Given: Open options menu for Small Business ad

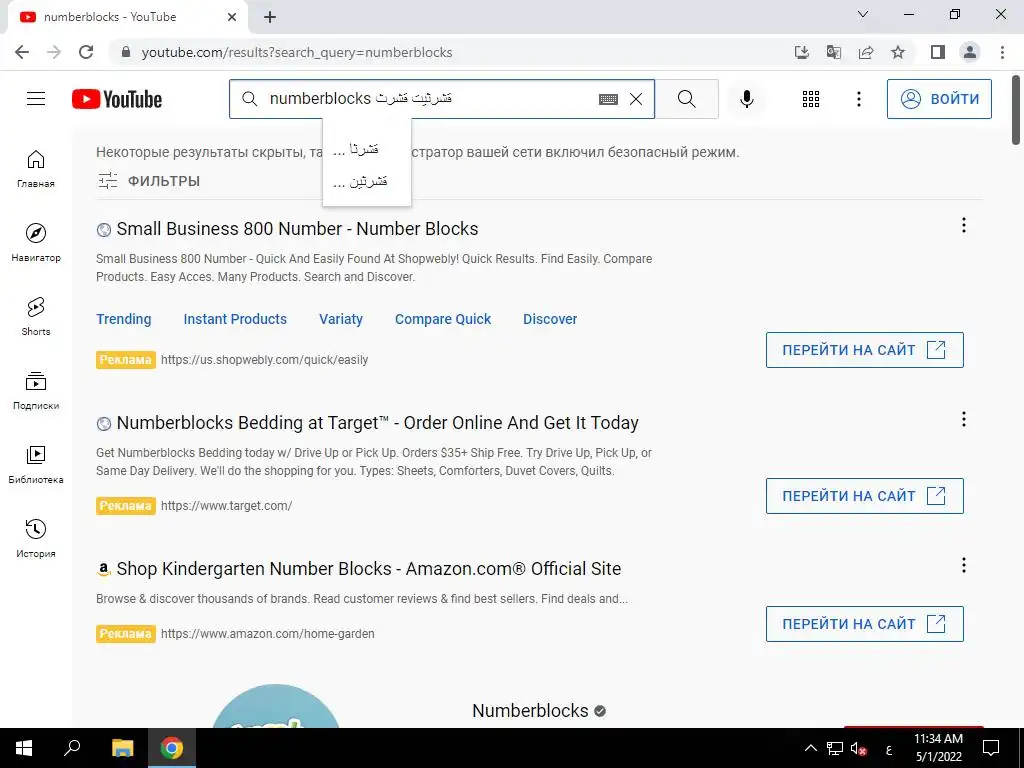Looking at the screenshot, I should 963,225.
